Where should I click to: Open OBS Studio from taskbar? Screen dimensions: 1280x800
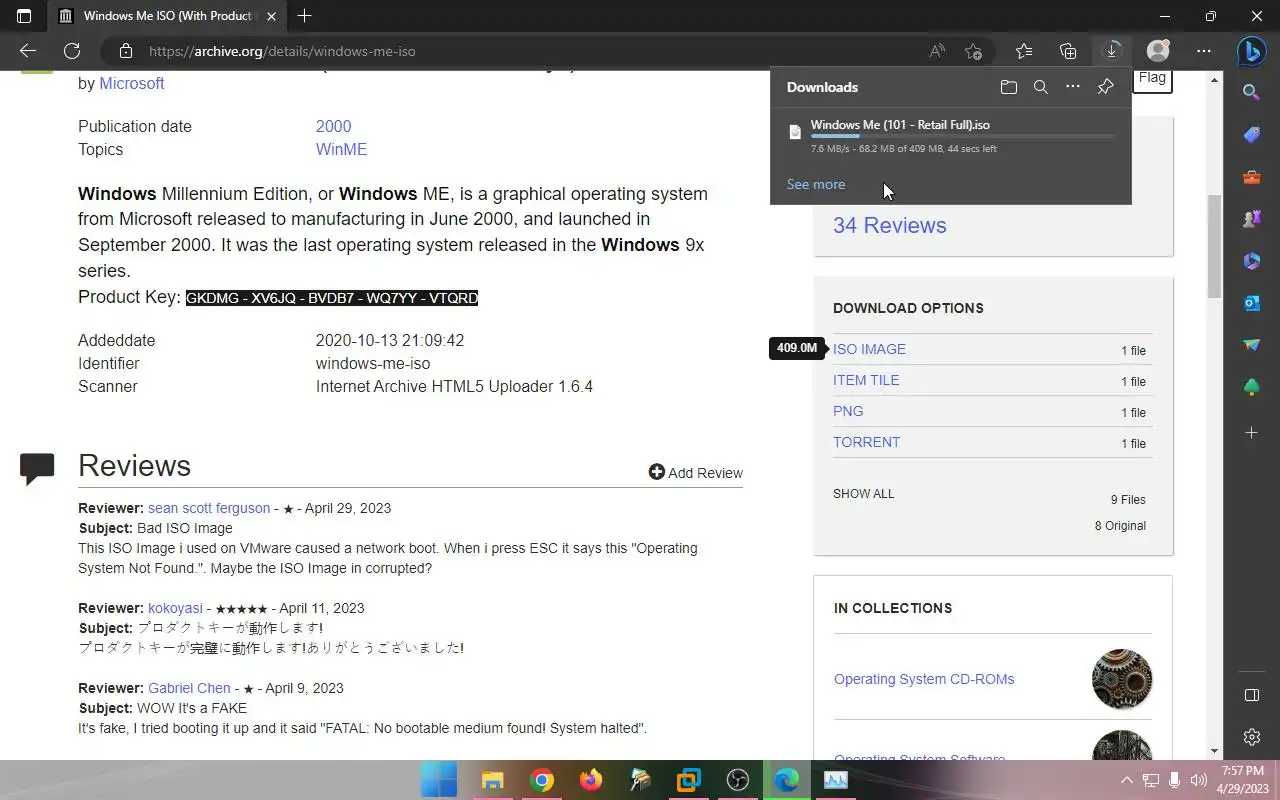pyautogui.click(x=738, y=780)
